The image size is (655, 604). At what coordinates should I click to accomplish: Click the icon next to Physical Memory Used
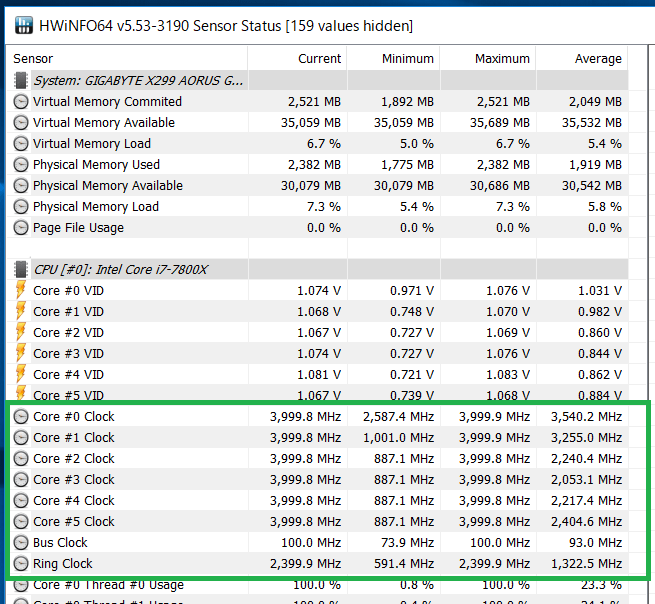click(21, 165)
